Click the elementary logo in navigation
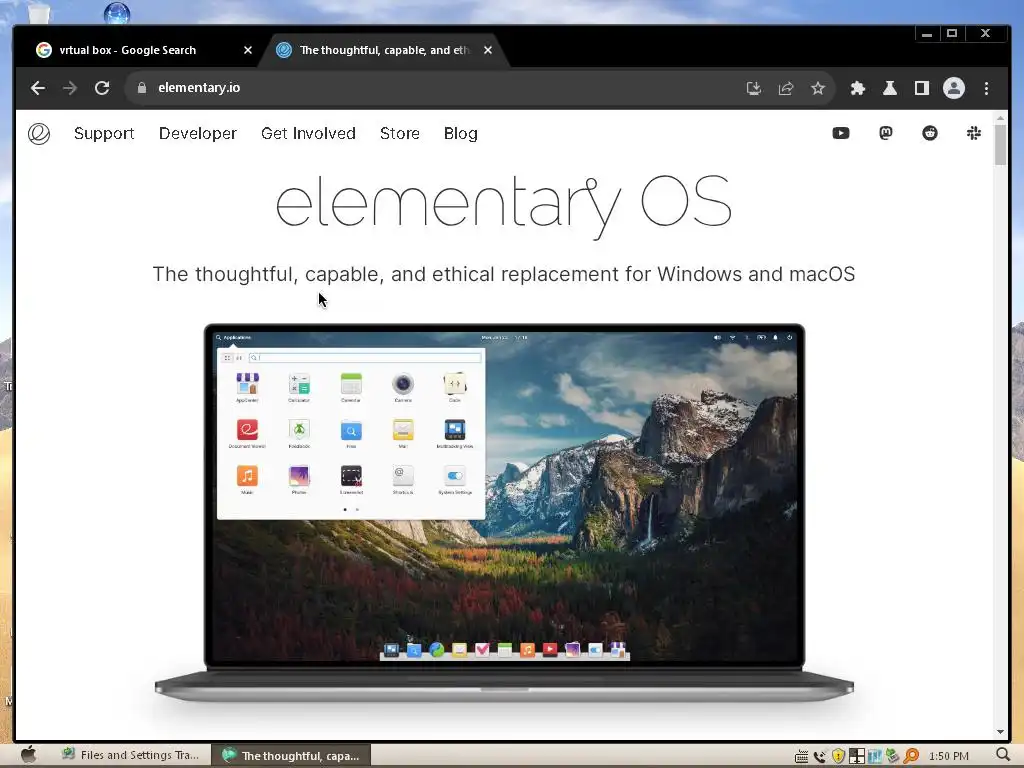 (39, 133)
